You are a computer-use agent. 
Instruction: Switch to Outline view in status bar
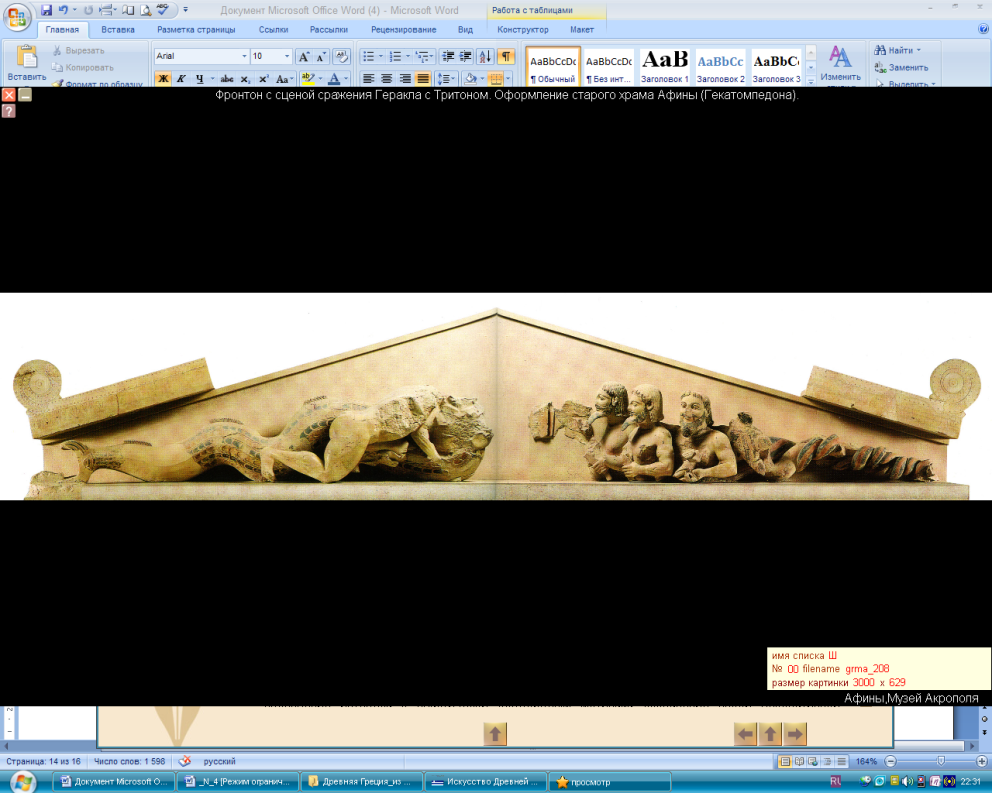click(828, 761)
